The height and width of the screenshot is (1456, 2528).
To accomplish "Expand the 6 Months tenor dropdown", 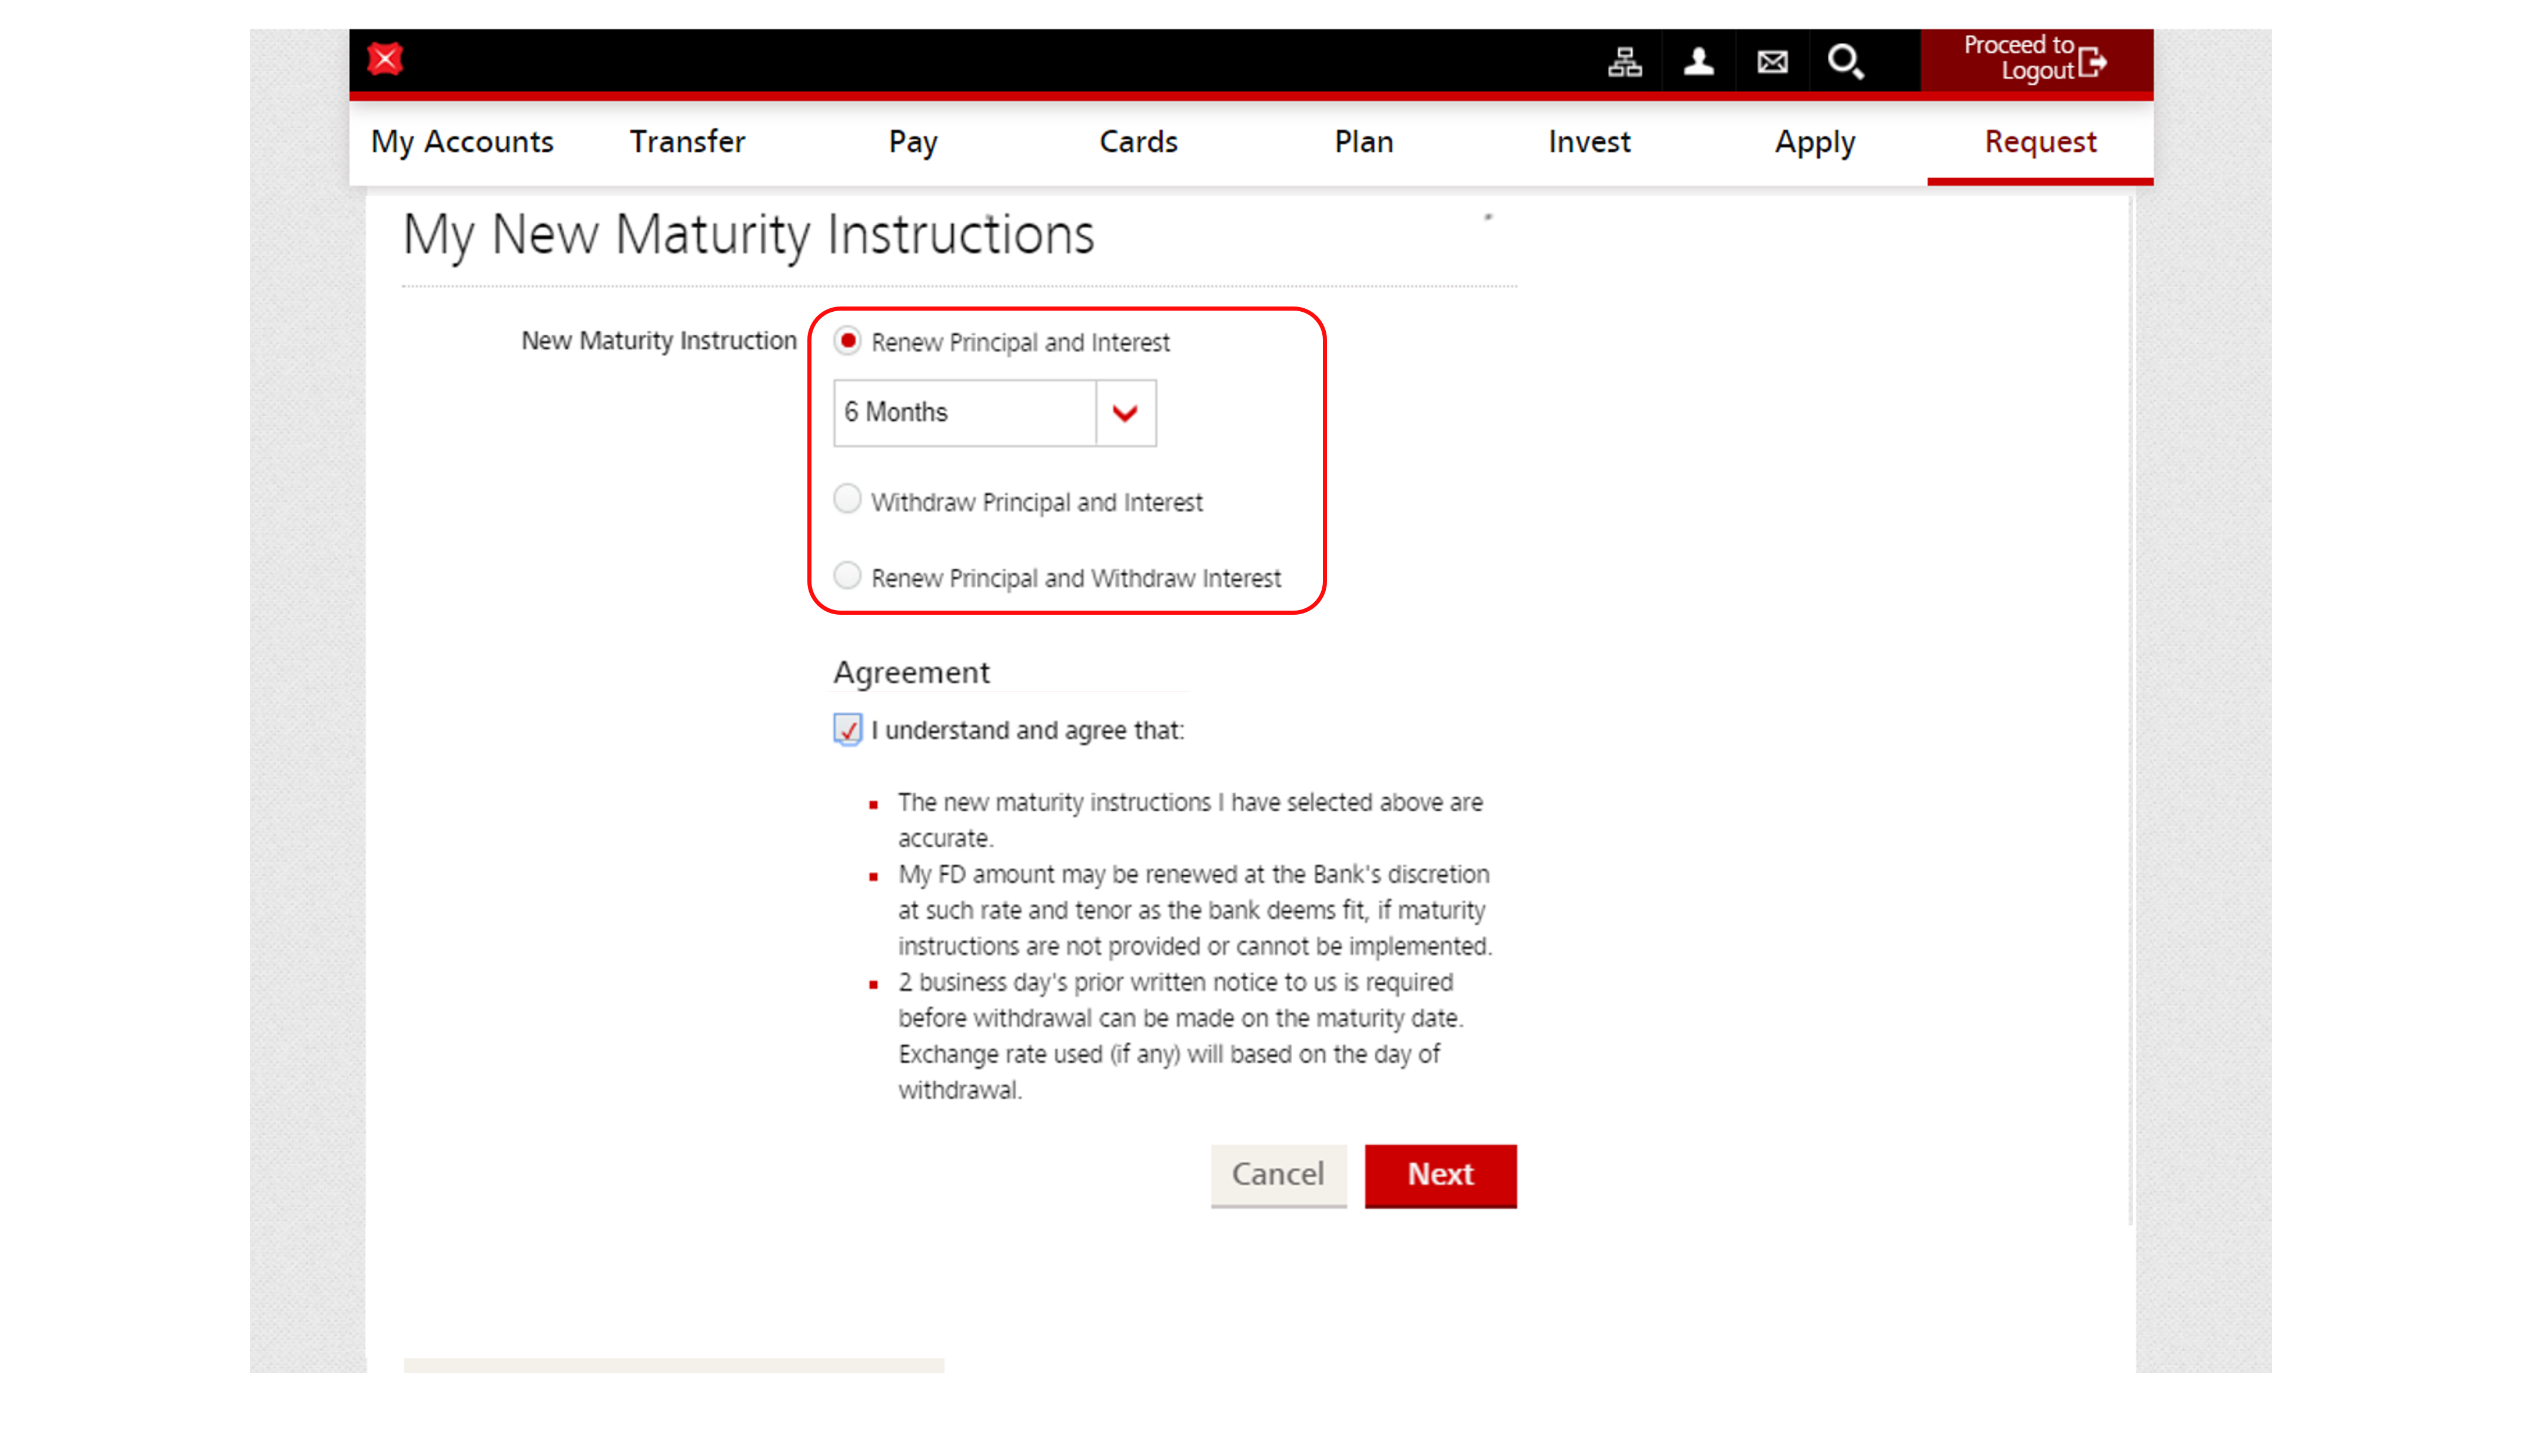I will click(1125, 411).
